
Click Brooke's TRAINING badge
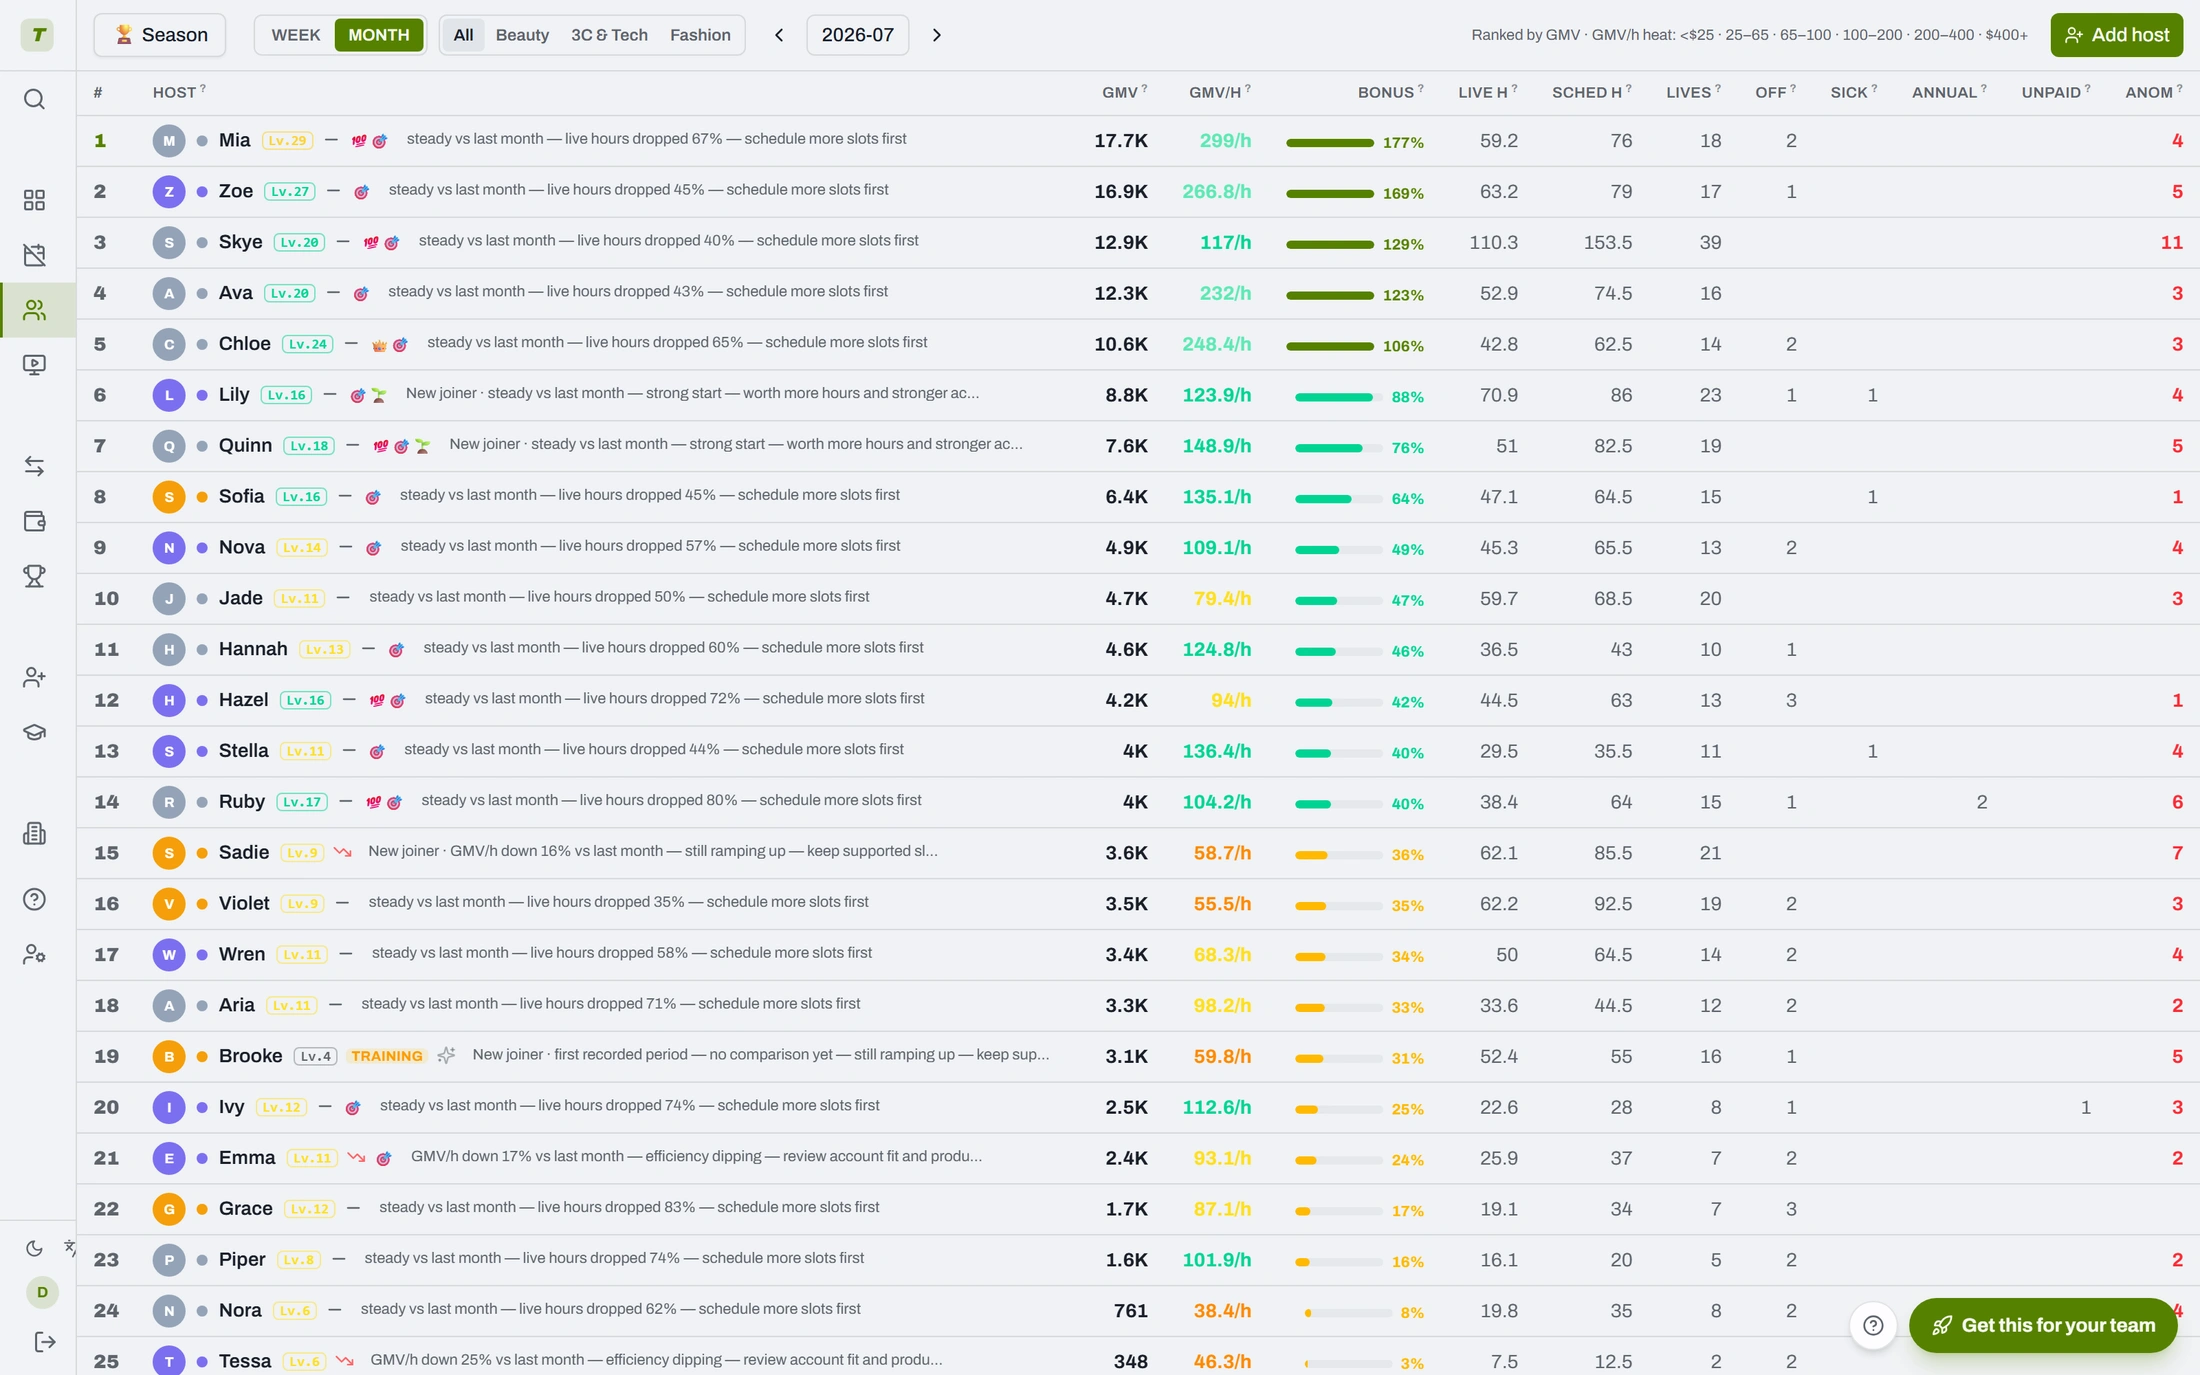(387, 1056)
